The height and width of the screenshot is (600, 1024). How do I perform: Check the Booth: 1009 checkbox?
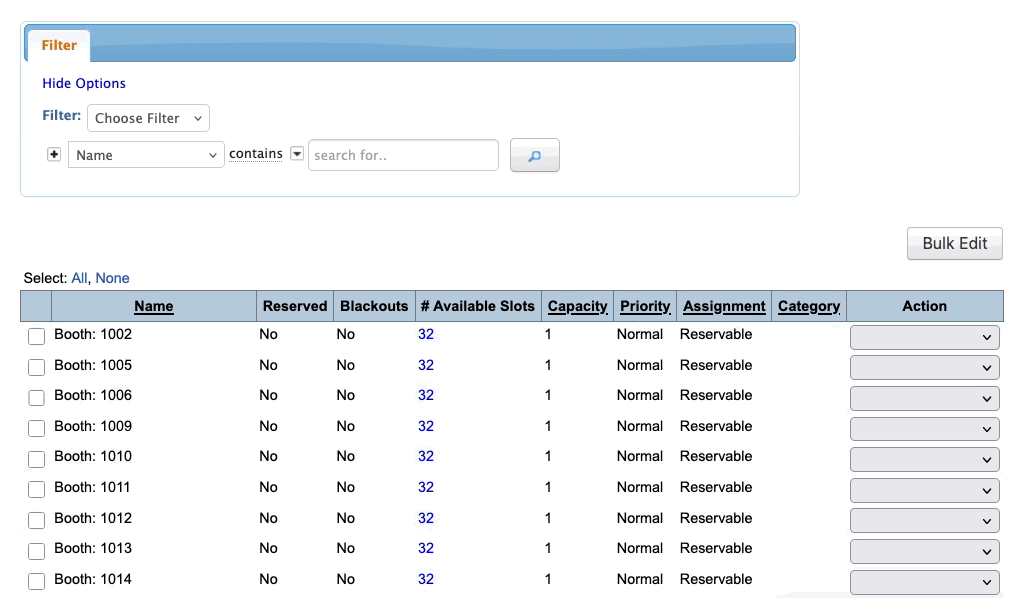click(x=37, y=428)
